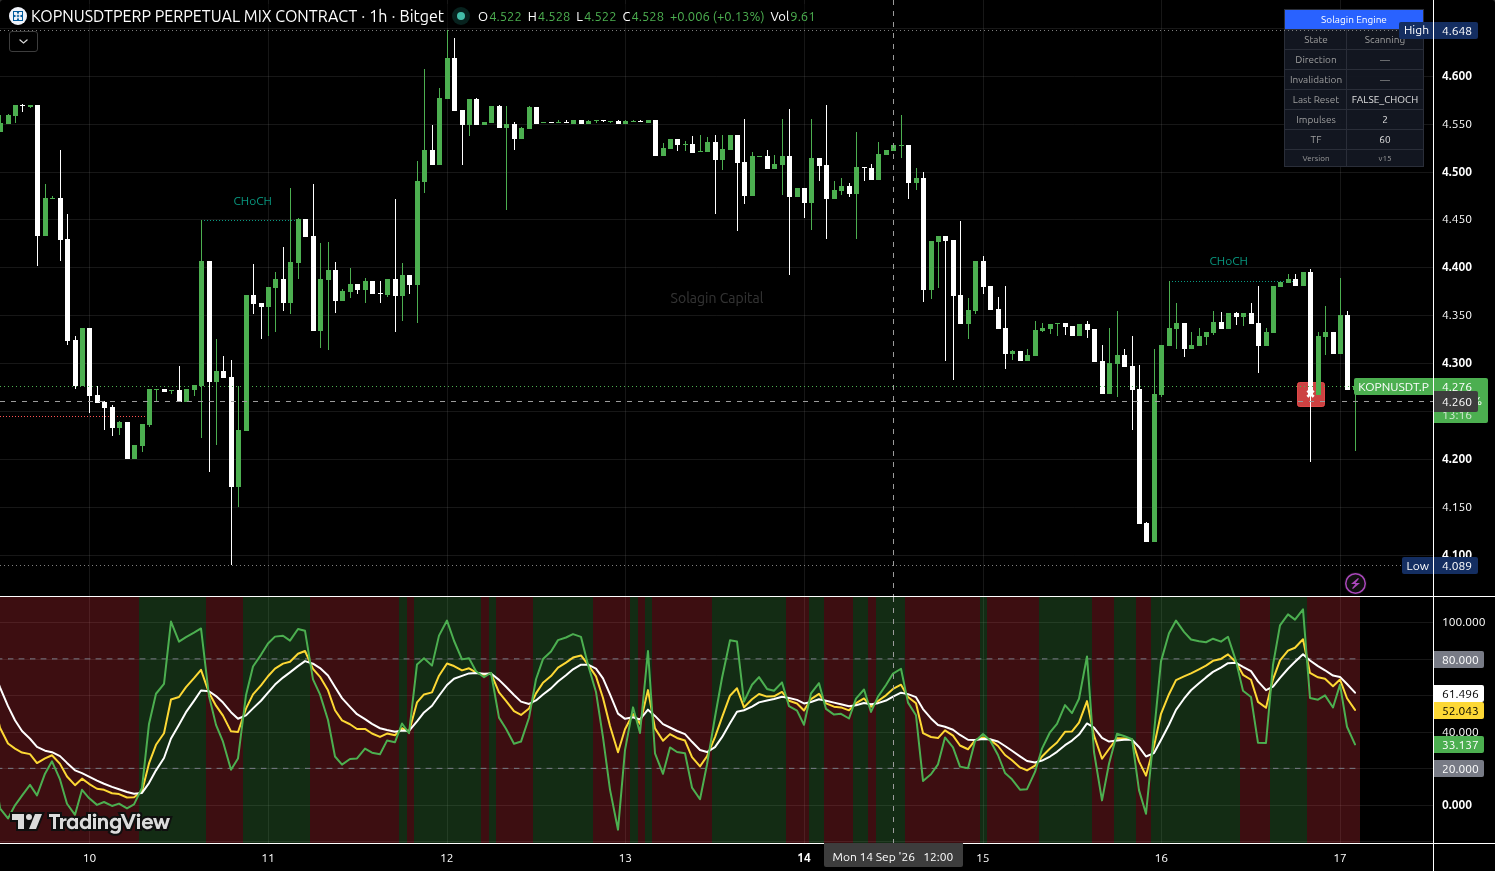Click the purple lightning bolt event icon
Viewport: 1495px width, 871px height.
click(1355, 583)
